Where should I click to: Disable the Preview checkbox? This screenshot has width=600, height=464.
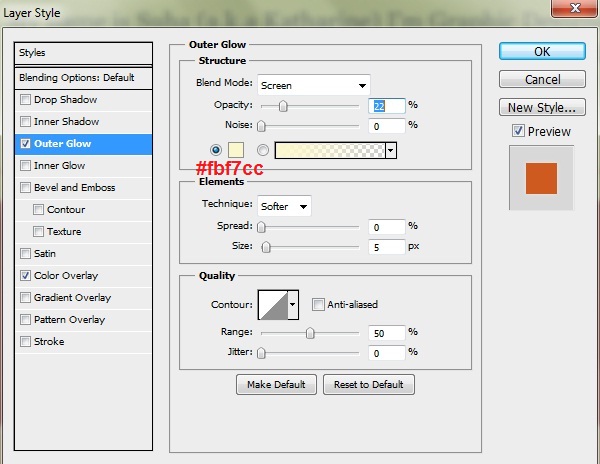[x=517, y=131]
